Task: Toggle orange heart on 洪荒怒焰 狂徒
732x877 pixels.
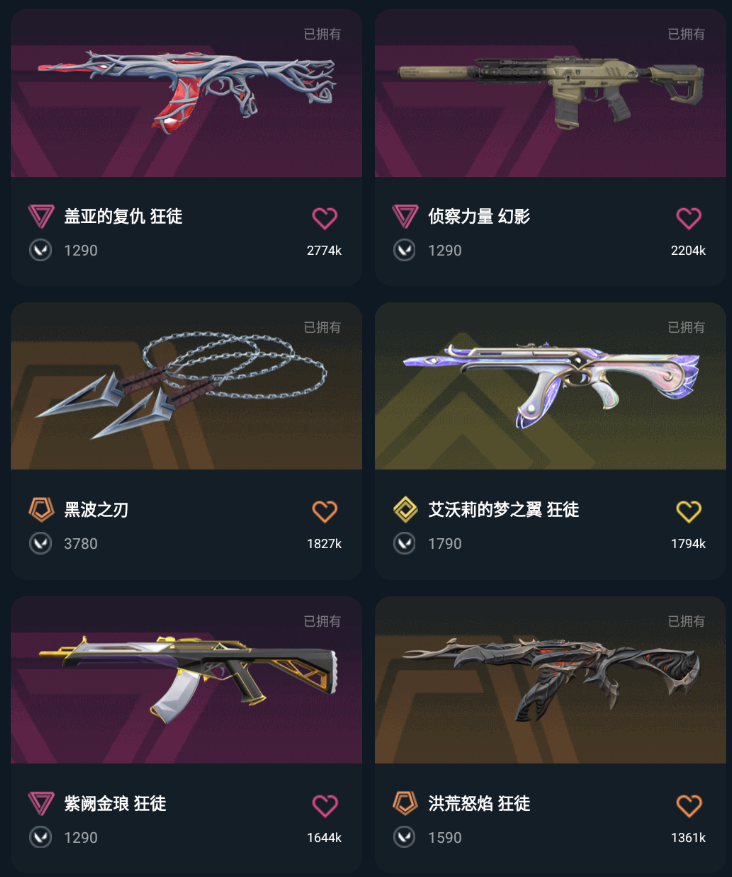Action: coord(688,806)
